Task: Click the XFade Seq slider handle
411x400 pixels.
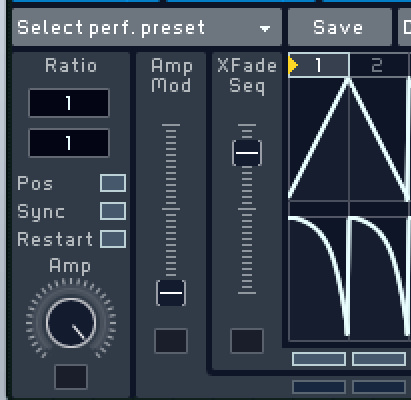Action: click(x=247, y=153)
